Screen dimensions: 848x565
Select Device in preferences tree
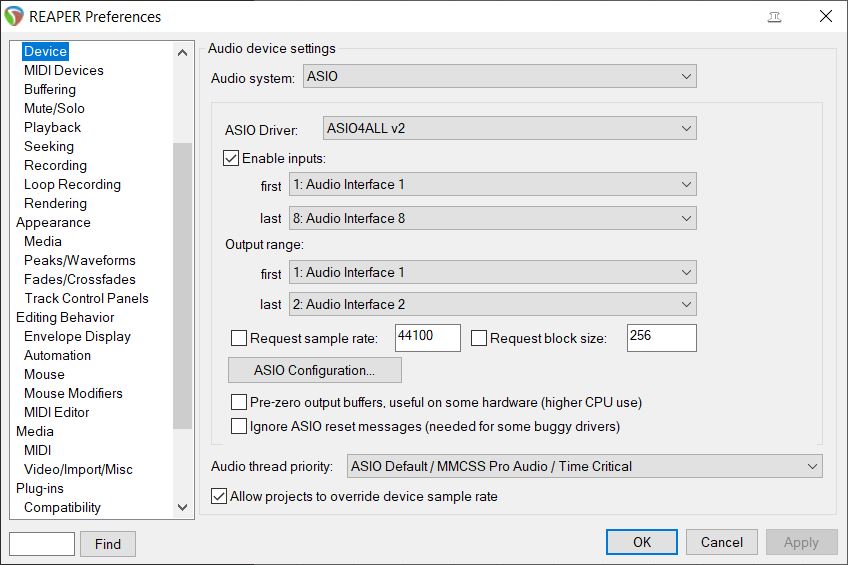(45, 51)
